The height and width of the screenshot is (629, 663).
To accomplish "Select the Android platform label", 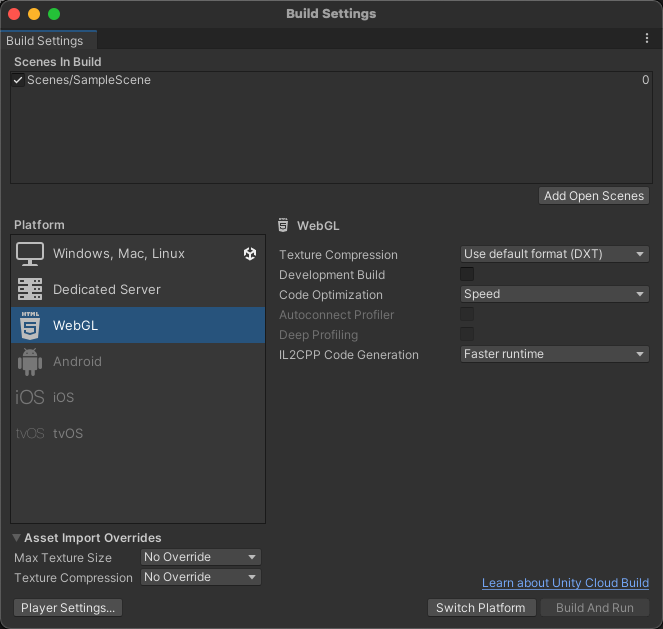I will coord(77,361).
